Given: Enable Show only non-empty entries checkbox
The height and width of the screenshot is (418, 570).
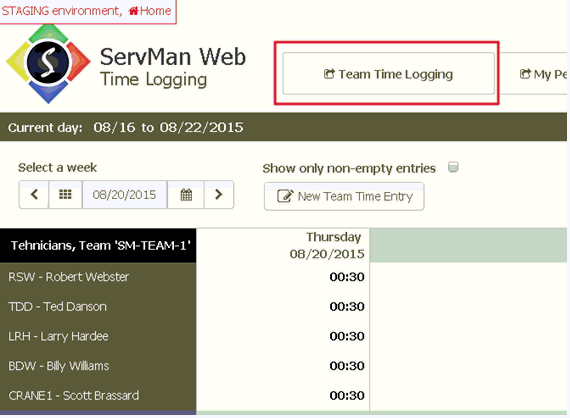Looking at the screenshot, I should [x=453, y=167].
